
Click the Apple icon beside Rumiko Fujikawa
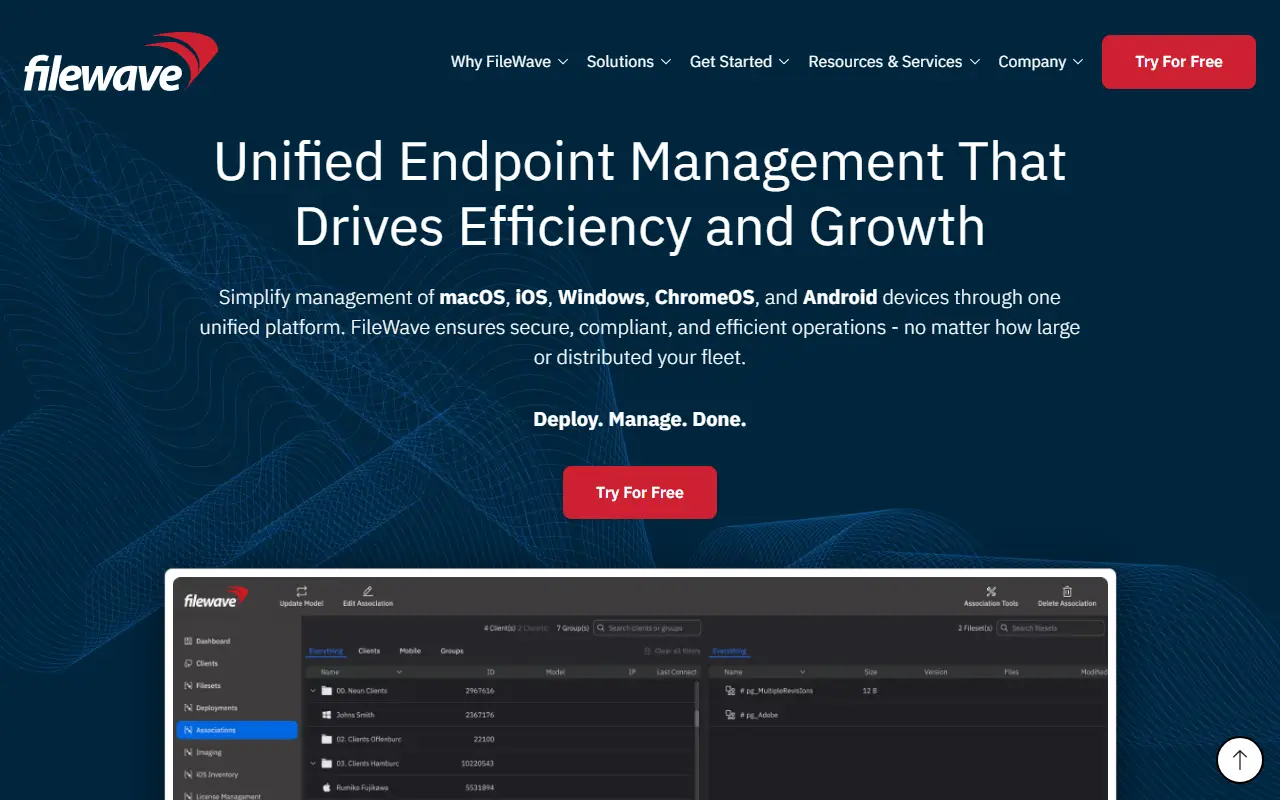pyautogui.click(x=327, y=788)
